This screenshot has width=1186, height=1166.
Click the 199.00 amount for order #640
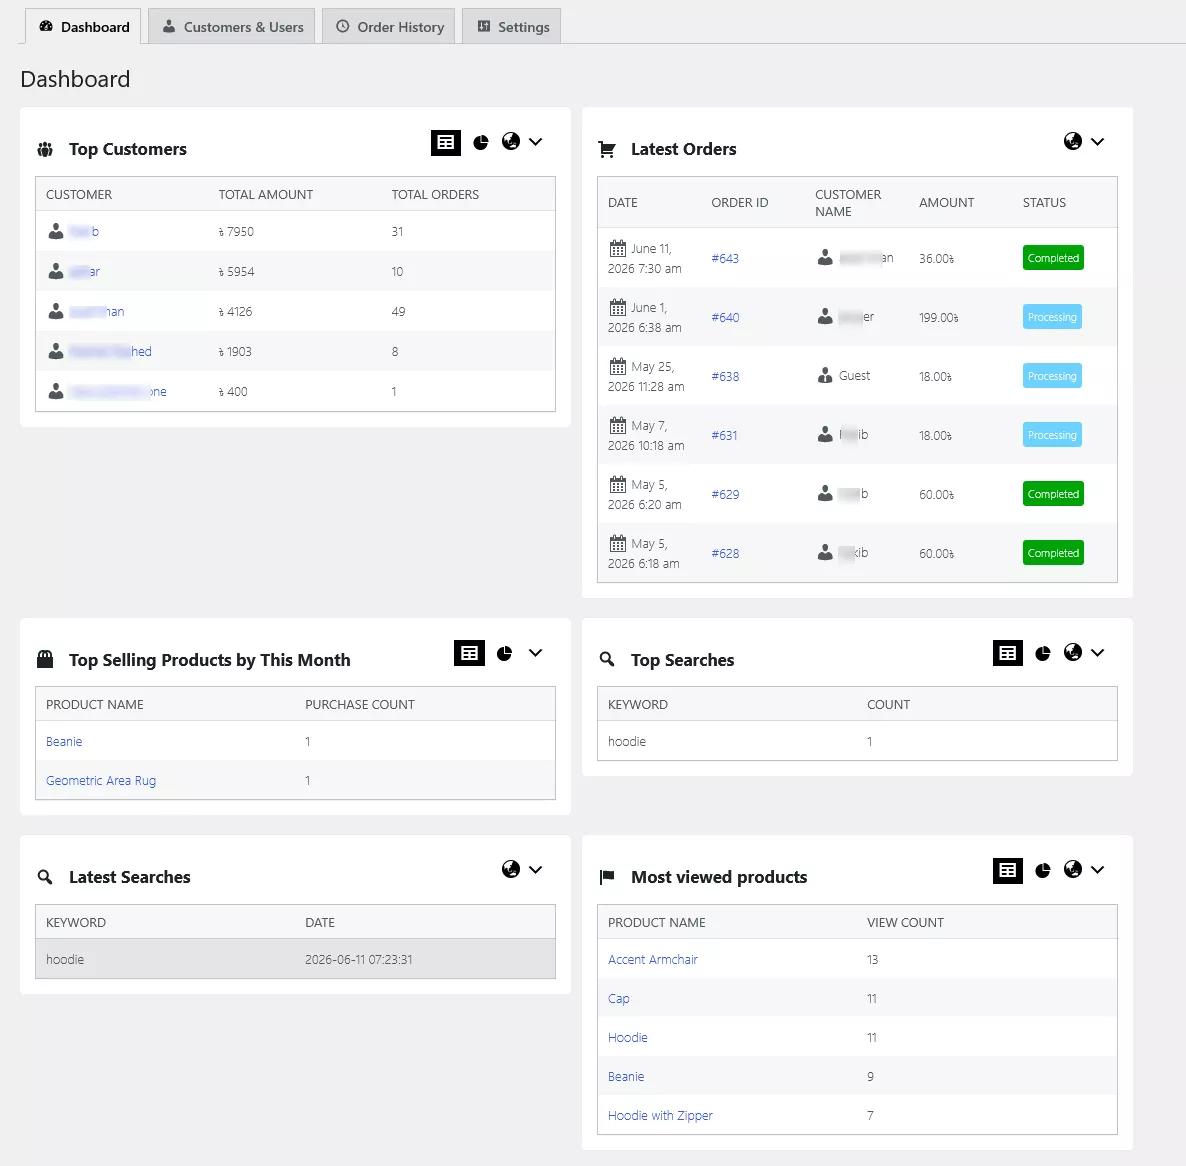939,318
